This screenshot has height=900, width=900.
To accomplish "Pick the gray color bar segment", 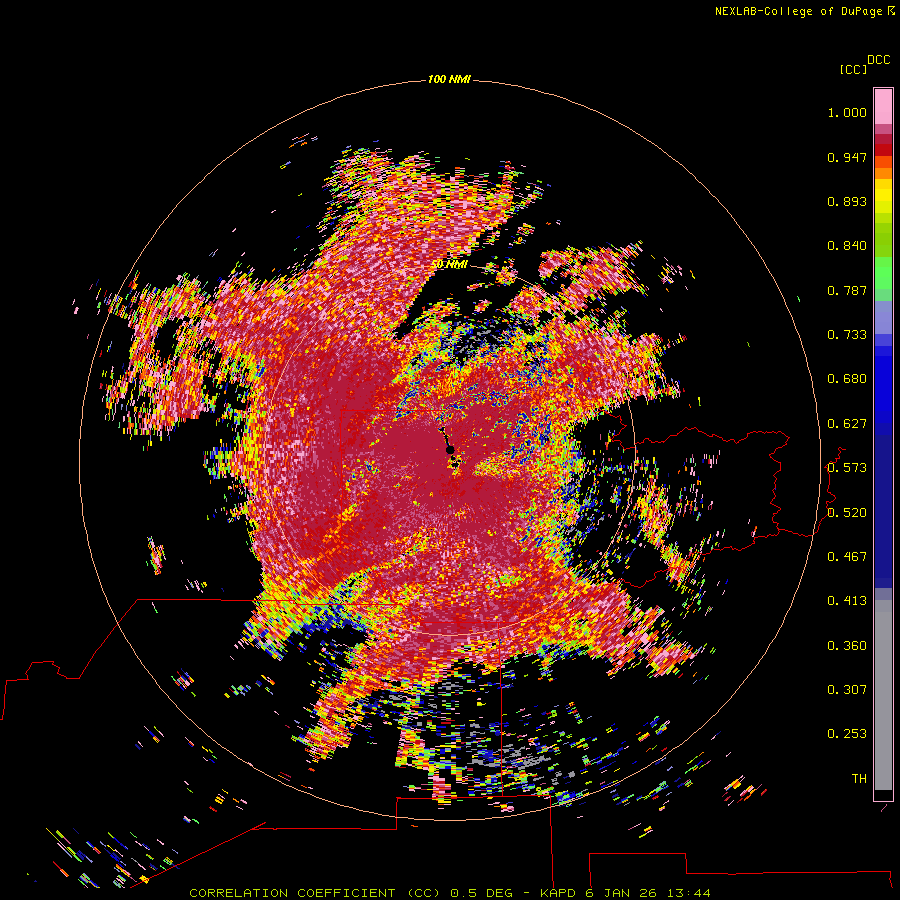I will click(x=883, y=695).
